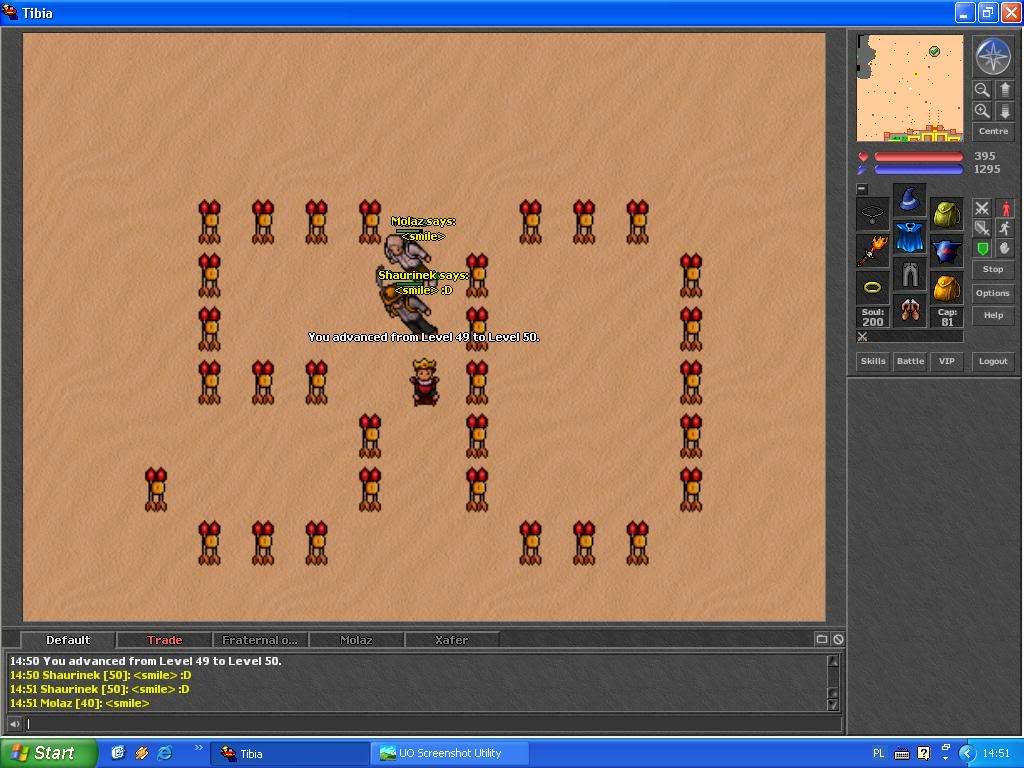Select the fire wand weapon slot
The image size is (1024, 768).
click(x=872, y=251)
